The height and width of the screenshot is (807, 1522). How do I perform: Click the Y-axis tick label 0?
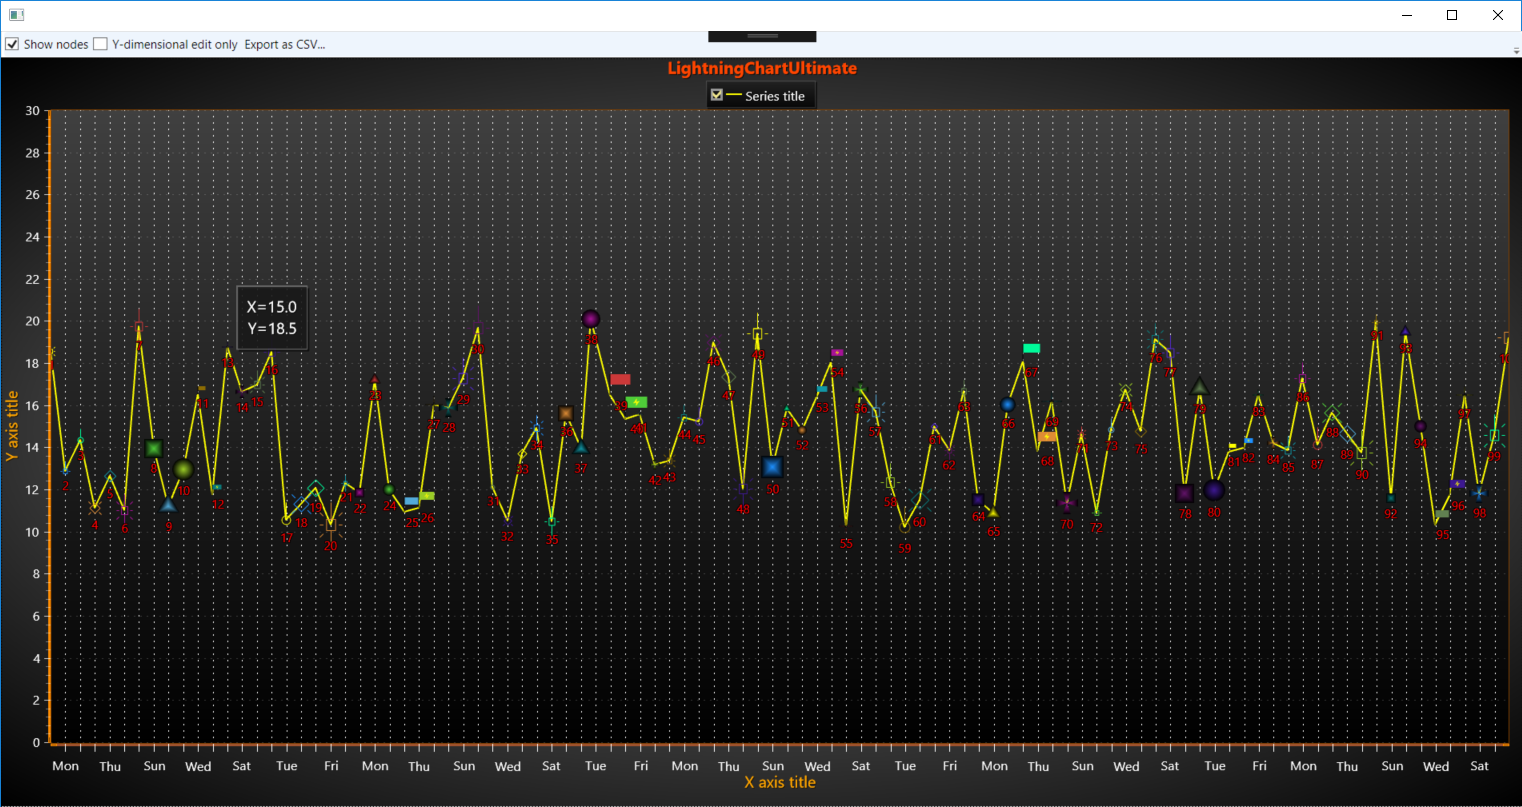click(x=36, y=743)
